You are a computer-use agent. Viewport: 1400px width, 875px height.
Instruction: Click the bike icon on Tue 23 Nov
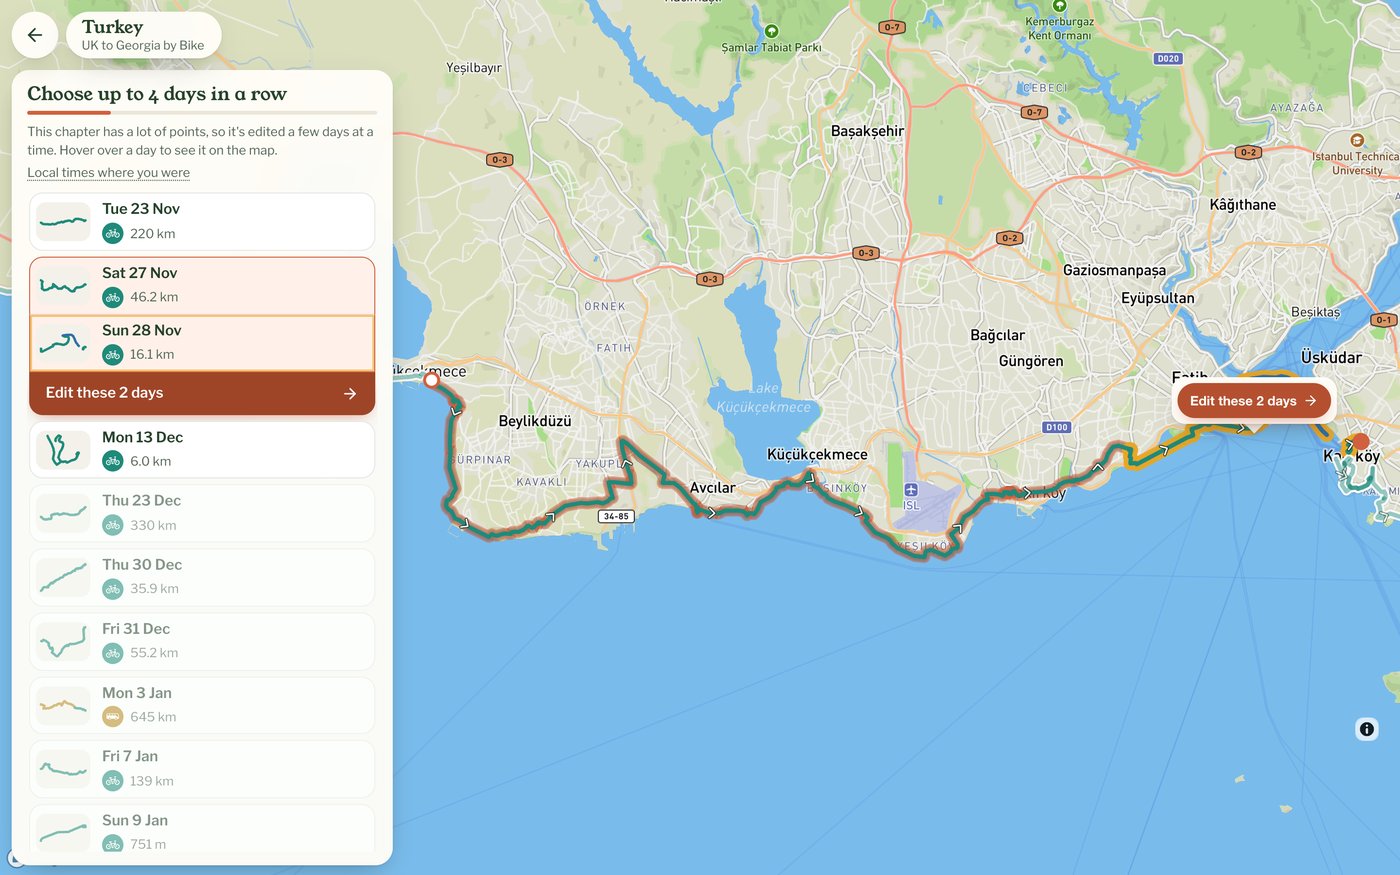pyautogui.click(x=113, y=233)
